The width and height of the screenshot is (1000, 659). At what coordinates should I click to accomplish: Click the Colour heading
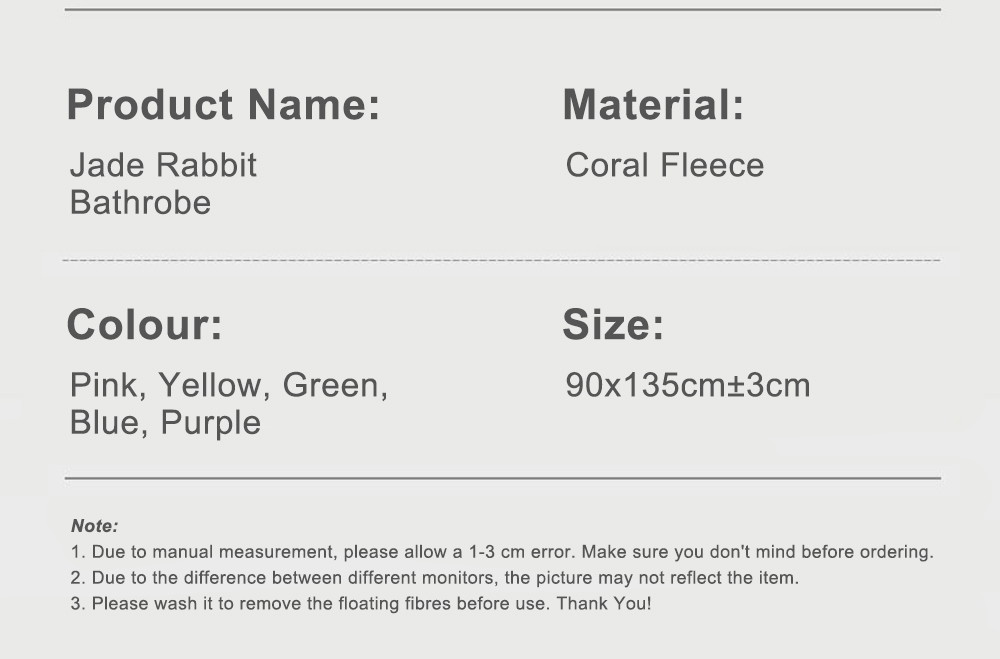tap(145, 325)
